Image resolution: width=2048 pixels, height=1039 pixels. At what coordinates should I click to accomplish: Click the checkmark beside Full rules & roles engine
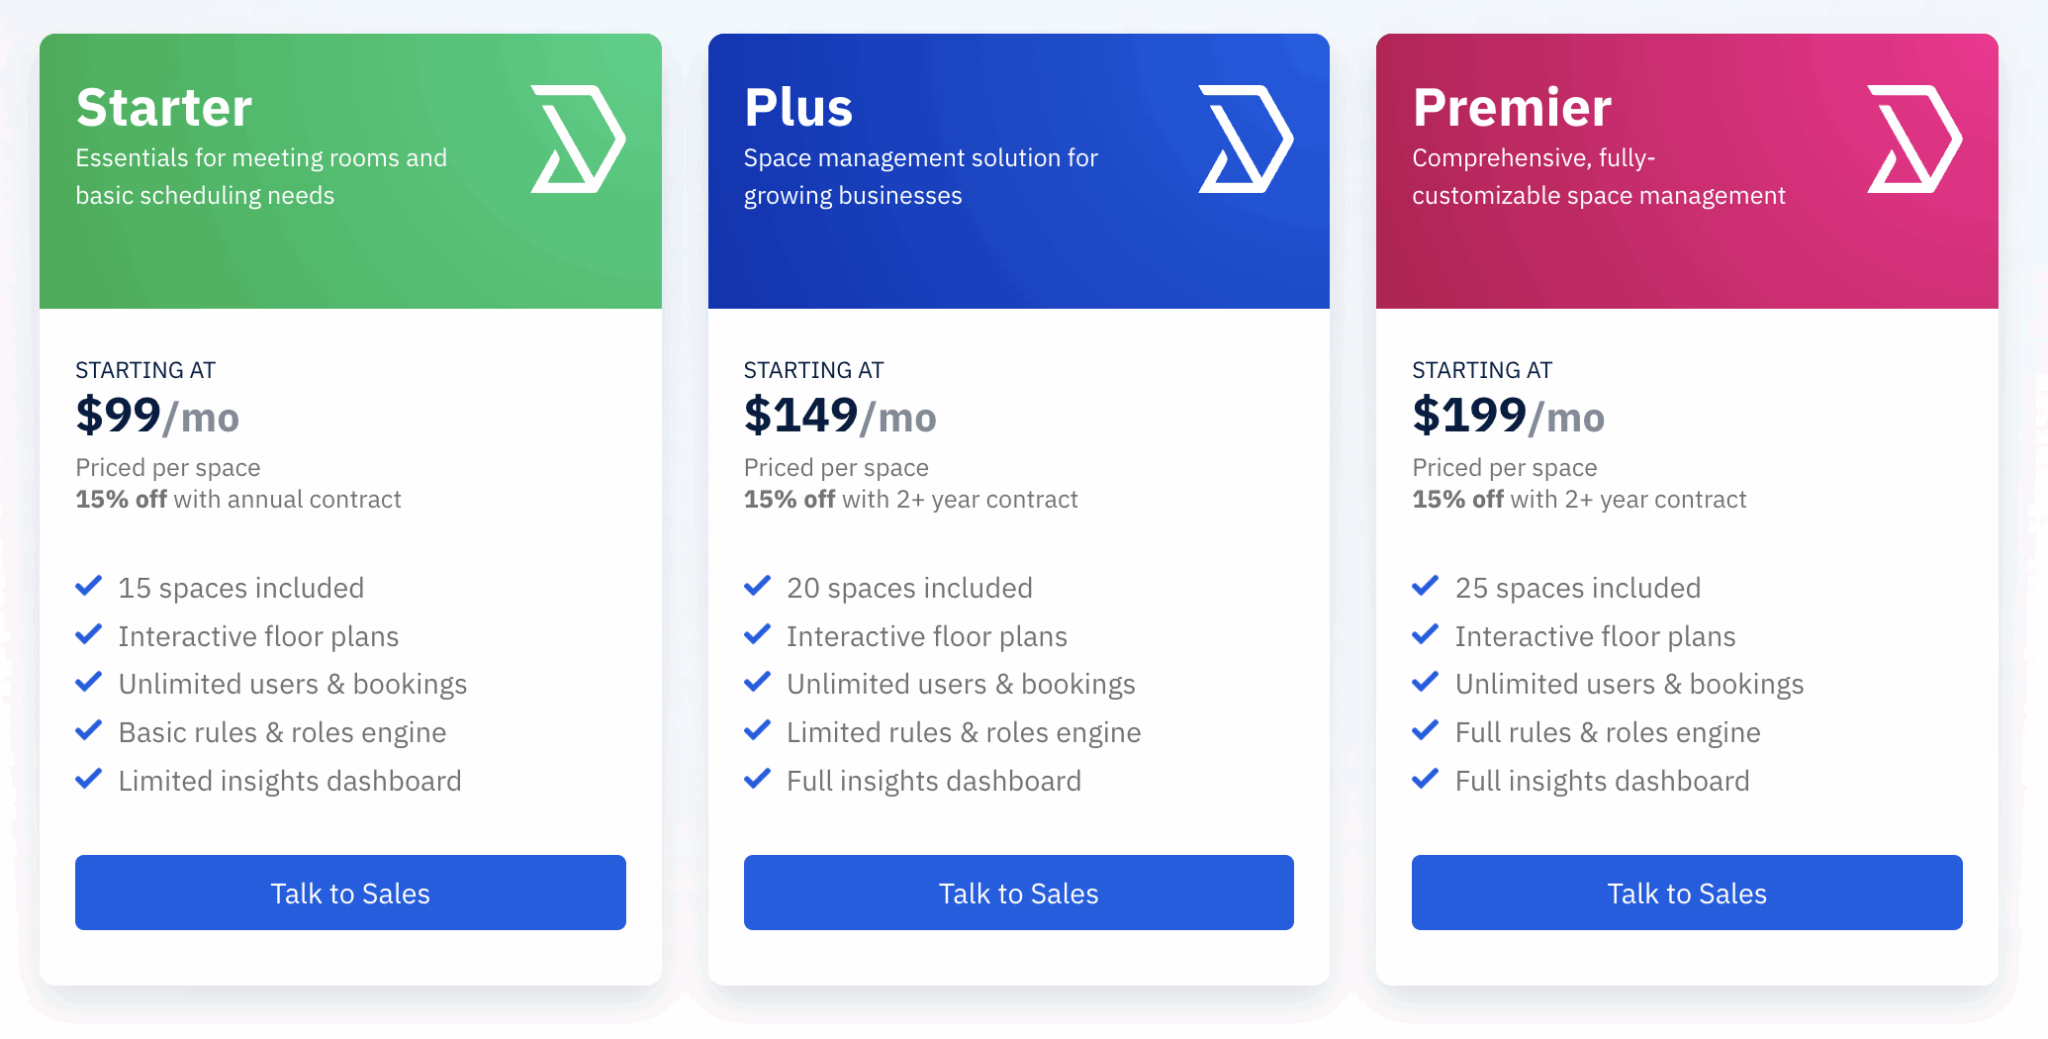pos(1426,731)
